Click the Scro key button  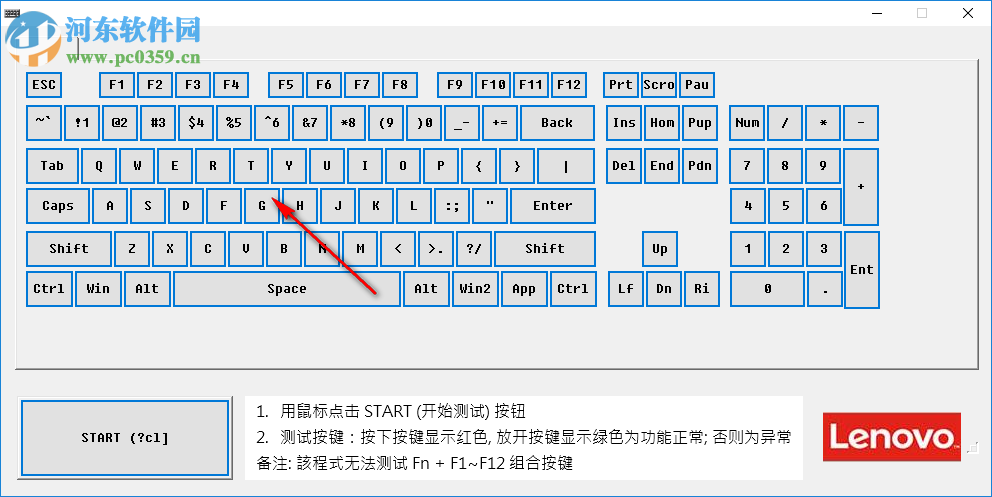[x=659, y=85]
